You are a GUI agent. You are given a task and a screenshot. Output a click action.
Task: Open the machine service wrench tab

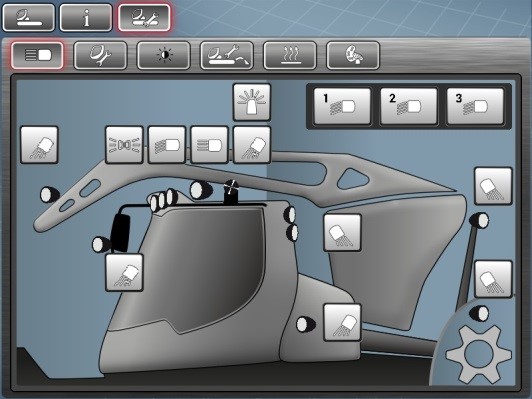click(x=100, y=55)
